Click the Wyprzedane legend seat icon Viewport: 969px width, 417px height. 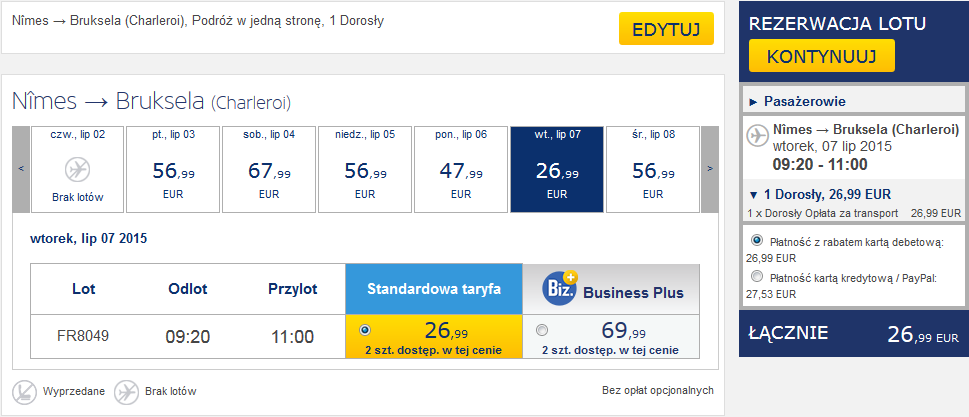(25, 391)
